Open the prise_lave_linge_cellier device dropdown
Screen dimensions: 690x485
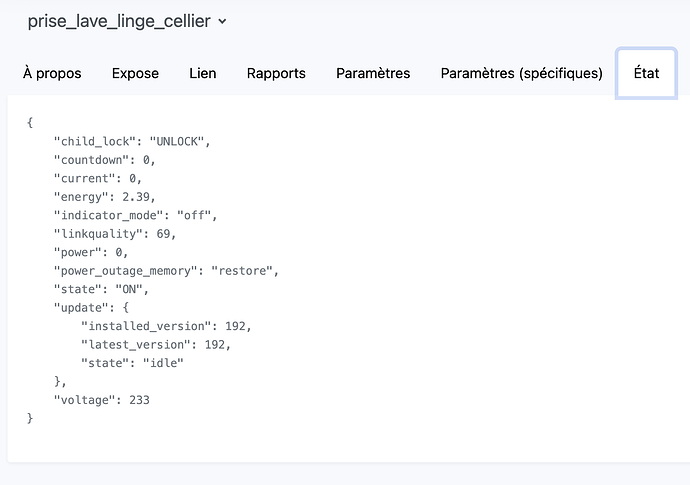tap(127, 21)
